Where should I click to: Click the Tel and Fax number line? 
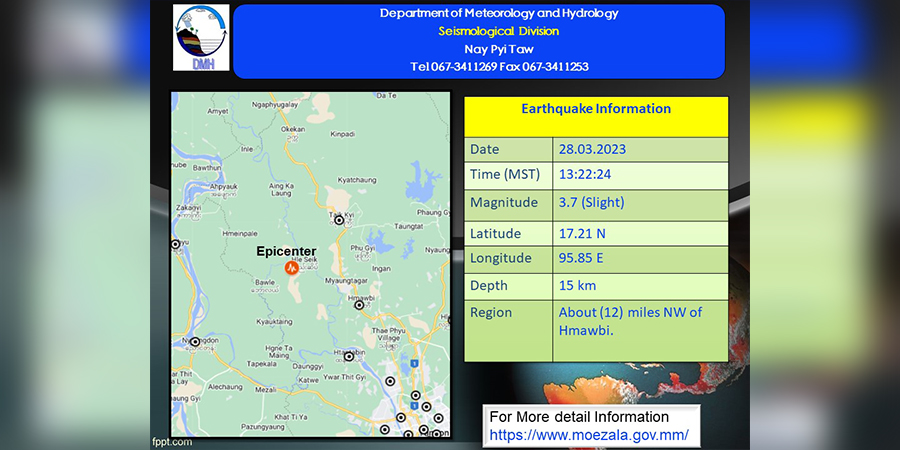499,67
